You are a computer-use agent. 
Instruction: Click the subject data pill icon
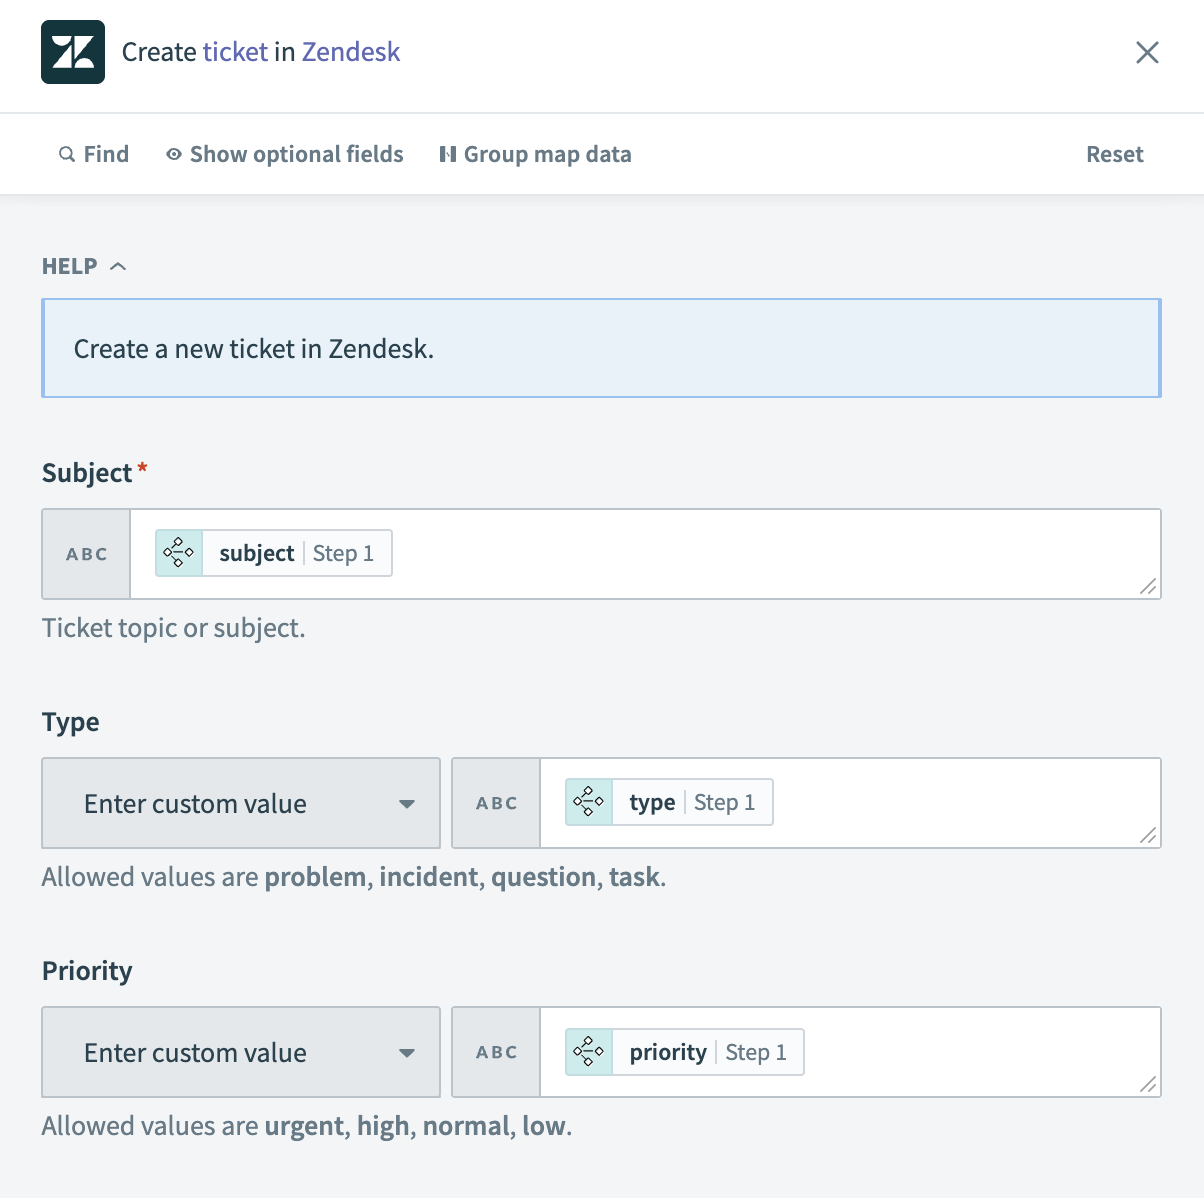coord(179,553)
